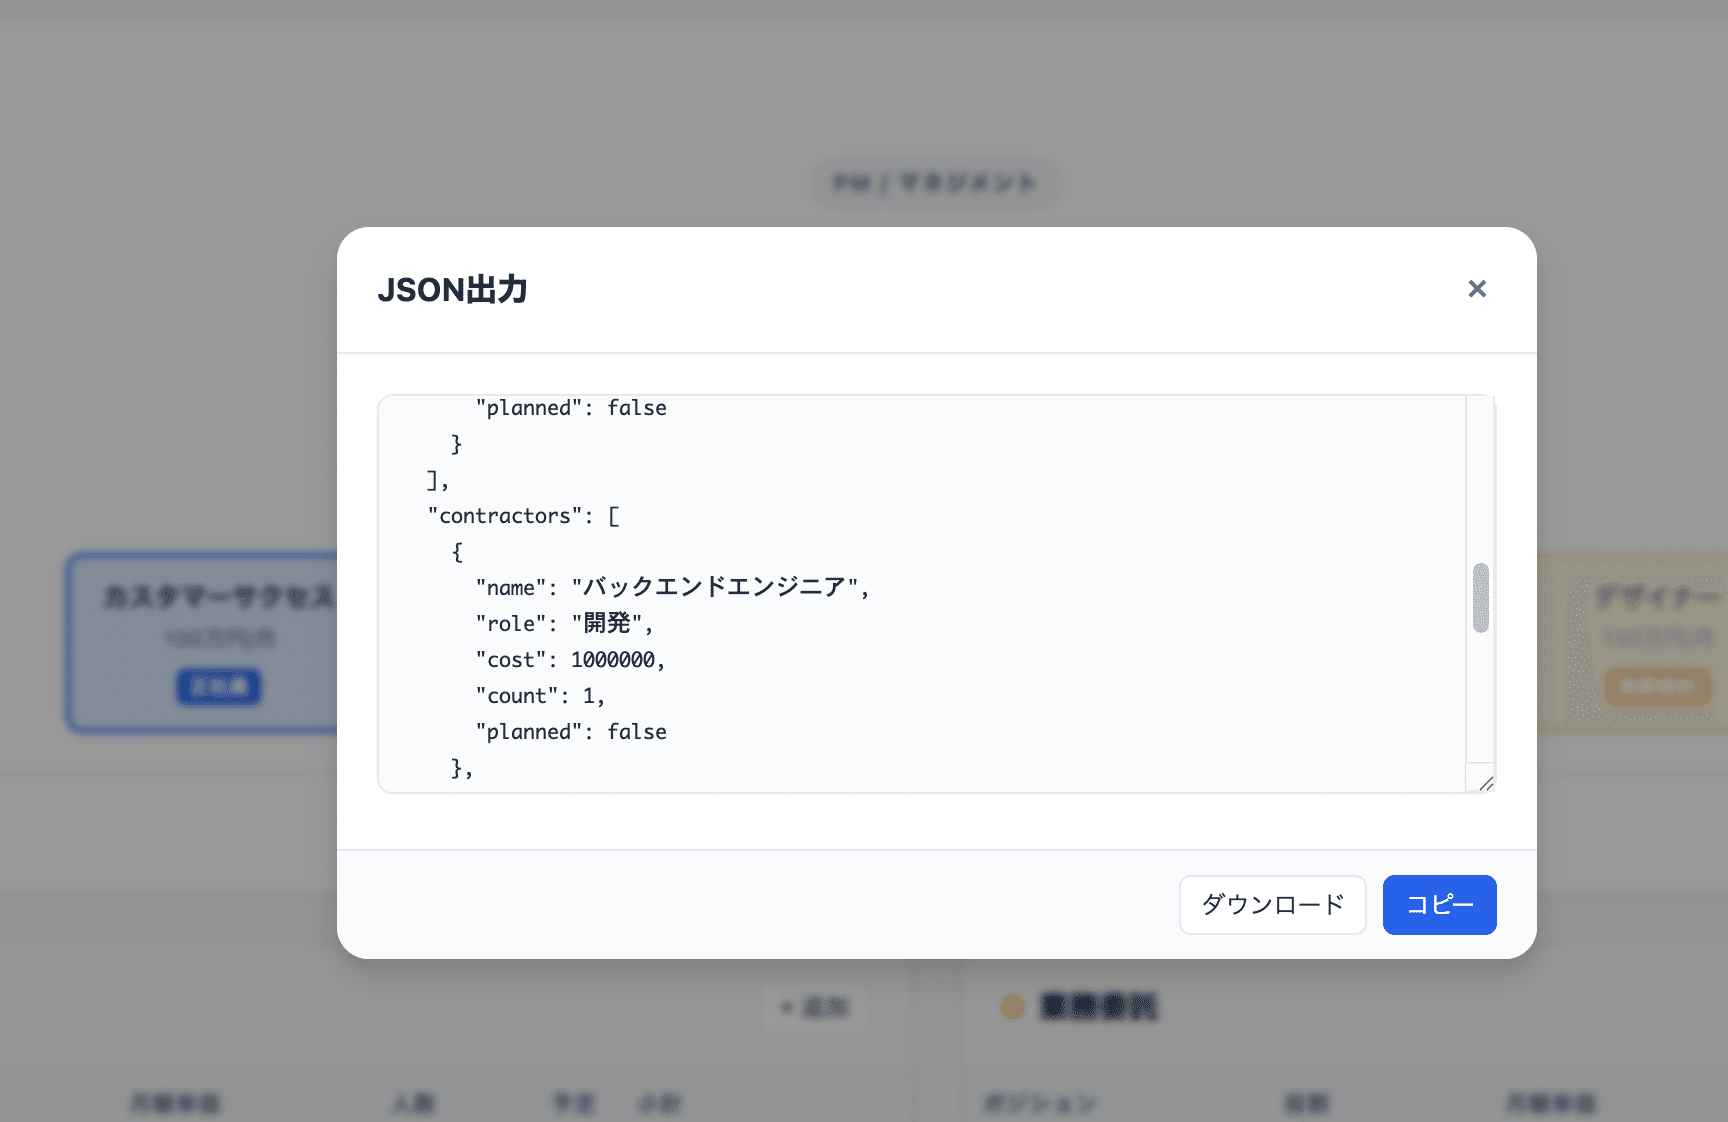Place cursor on the バックエンドエンジニア name line

[671, 588]
